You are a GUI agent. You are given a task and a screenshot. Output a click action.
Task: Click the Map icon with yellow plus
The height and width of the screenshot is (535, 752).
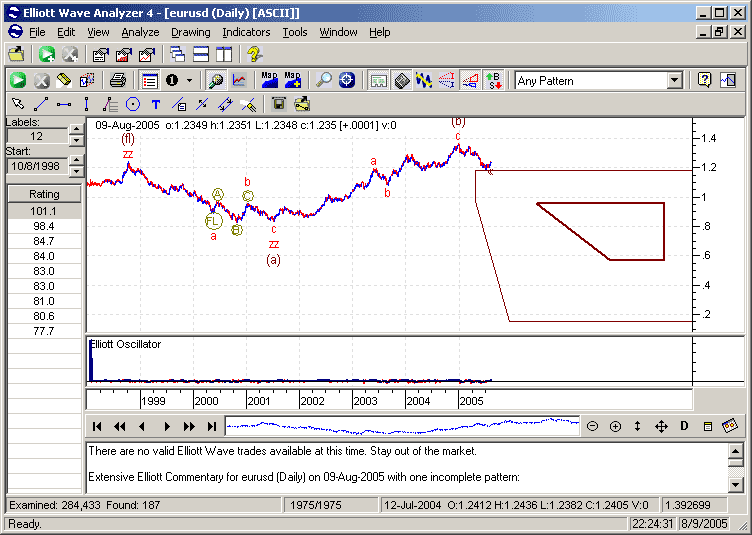pyautogui.click(x=293, y=80)
